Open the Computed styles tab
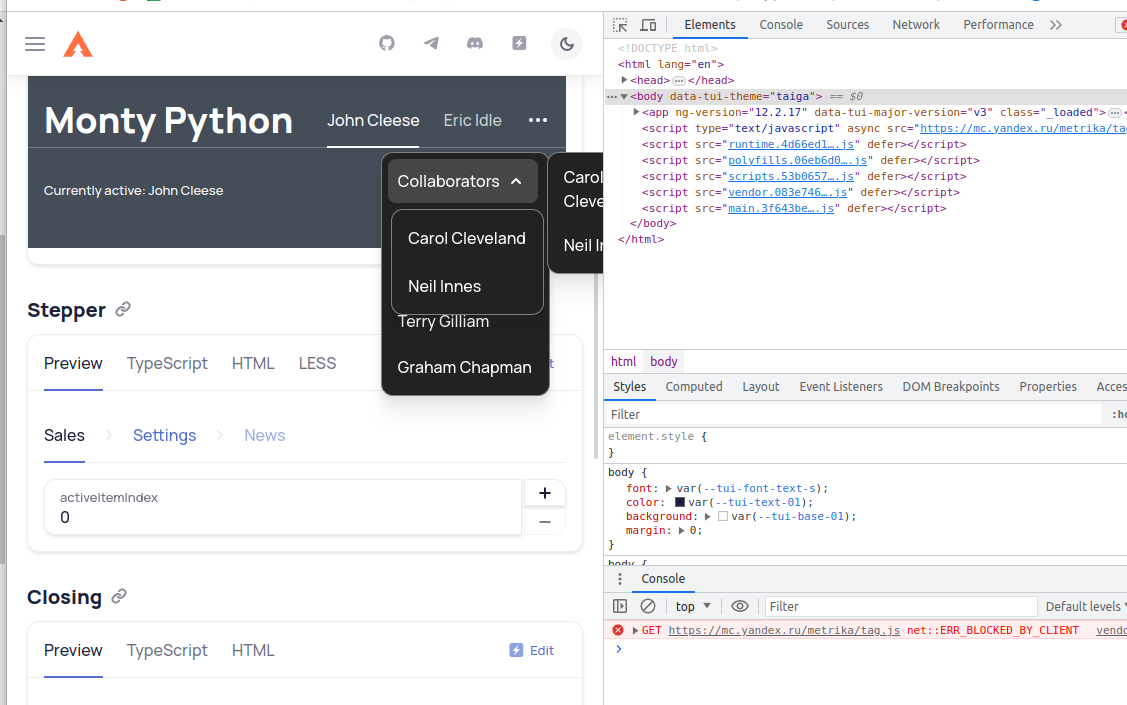This screenshot has height=705, width=1127. click(694, 386)
